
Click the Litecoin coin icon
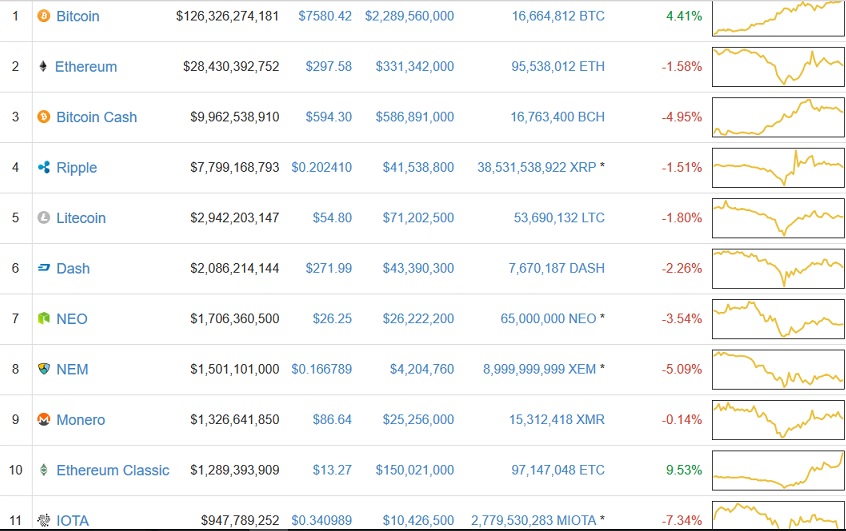(43, 218)
